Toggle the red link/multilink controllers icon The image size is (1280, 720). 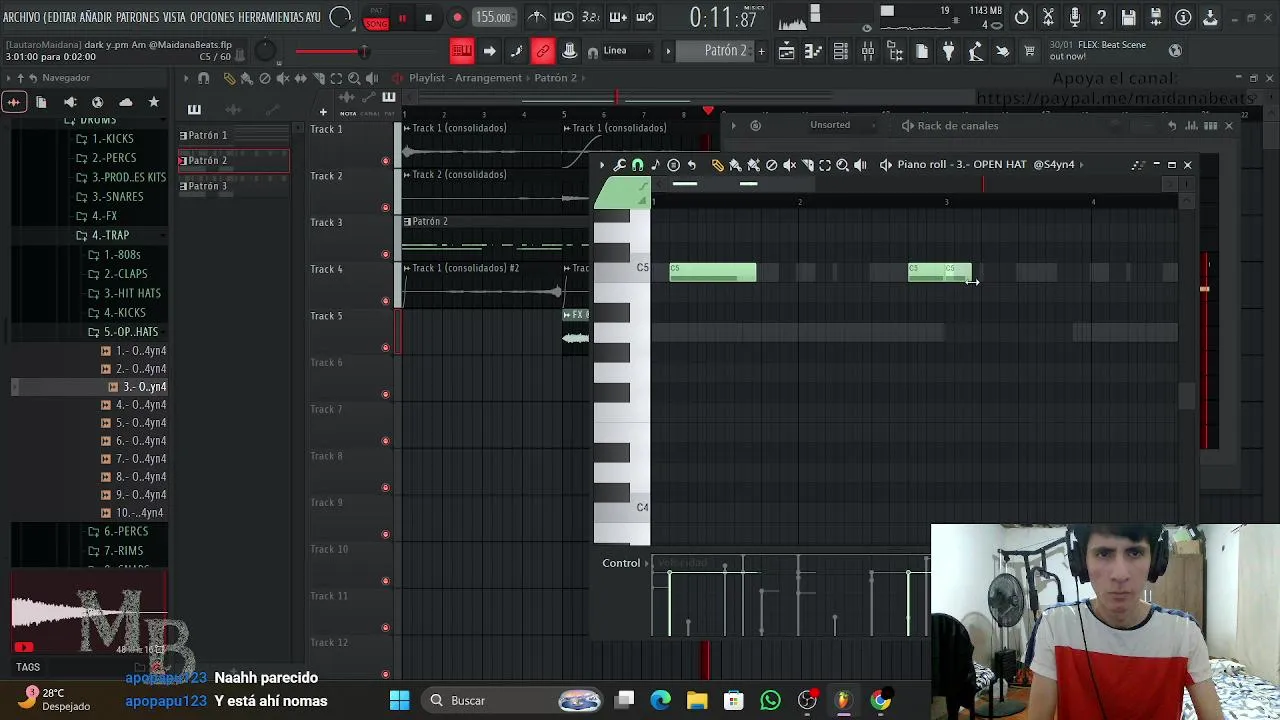pyautogui.click(x=543, y=51)
